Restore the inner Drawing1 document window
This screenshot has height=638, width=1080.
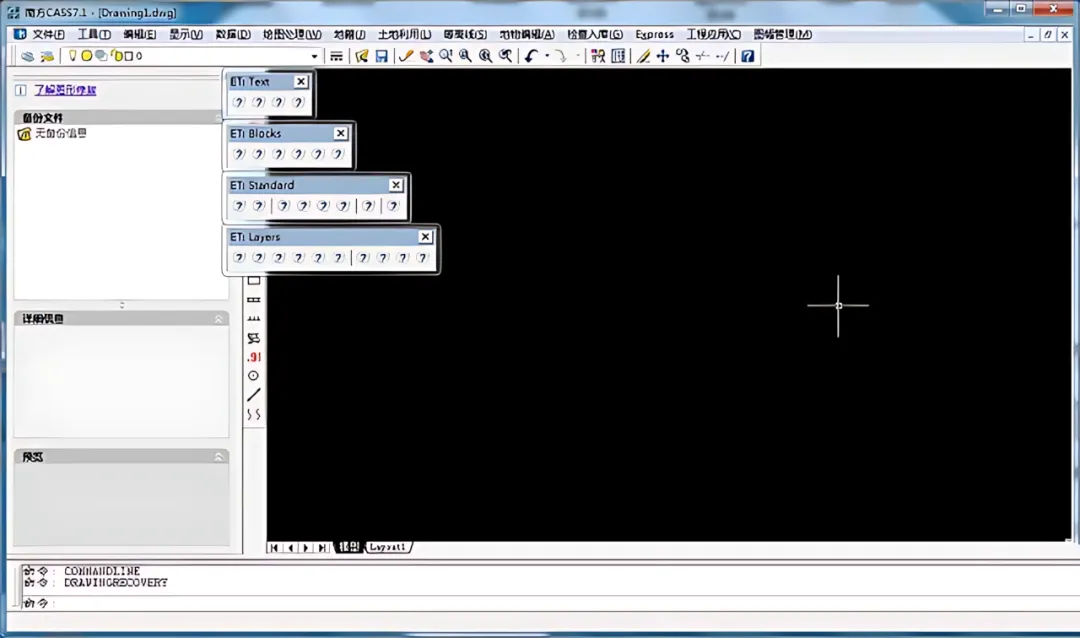(x=1048, y=34)
